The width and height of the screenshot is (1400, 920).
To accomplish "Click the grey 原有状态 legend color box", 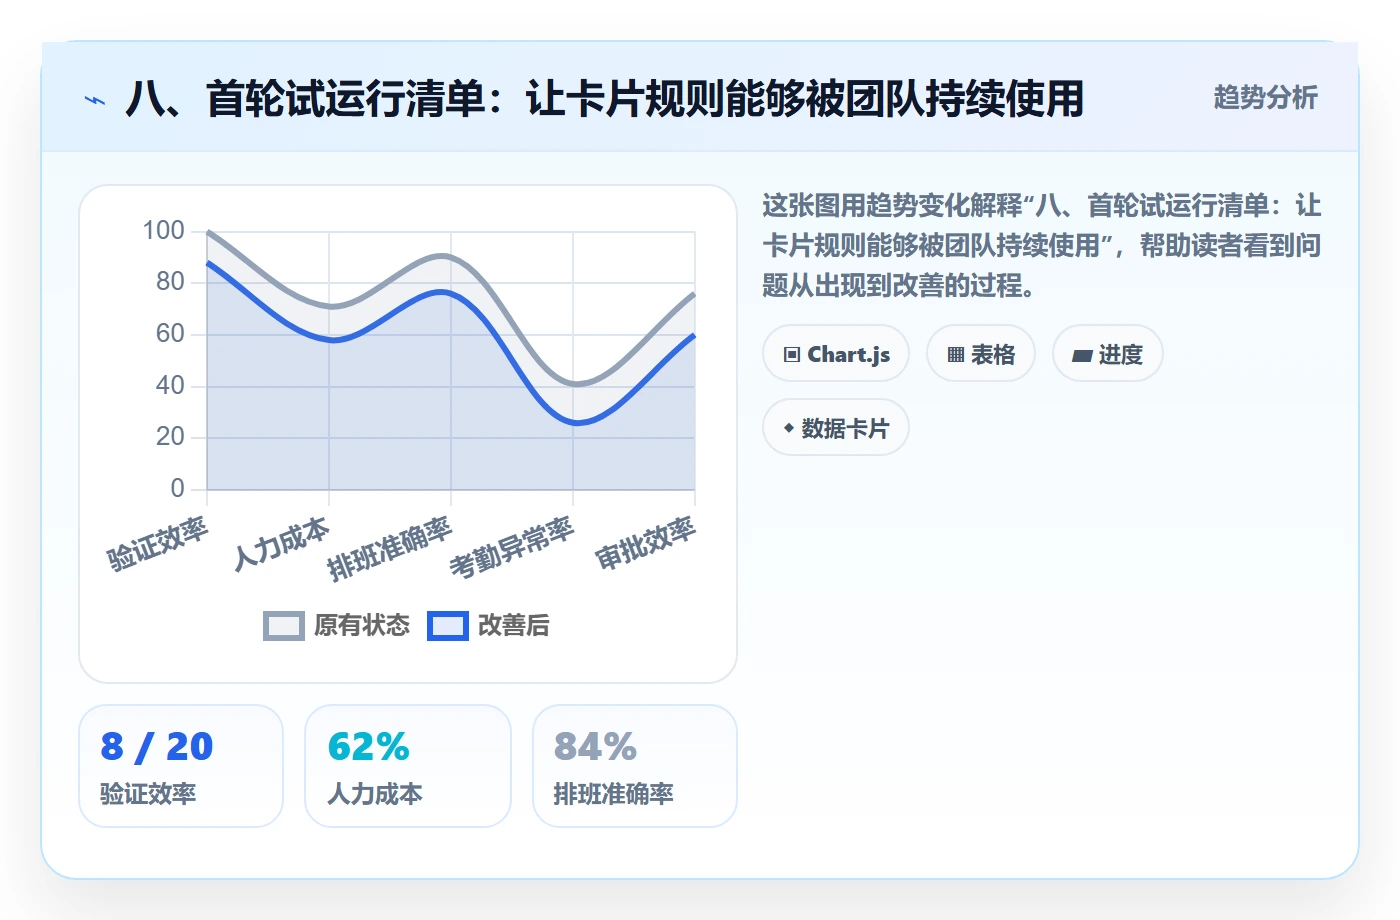I will pos(284,626).
